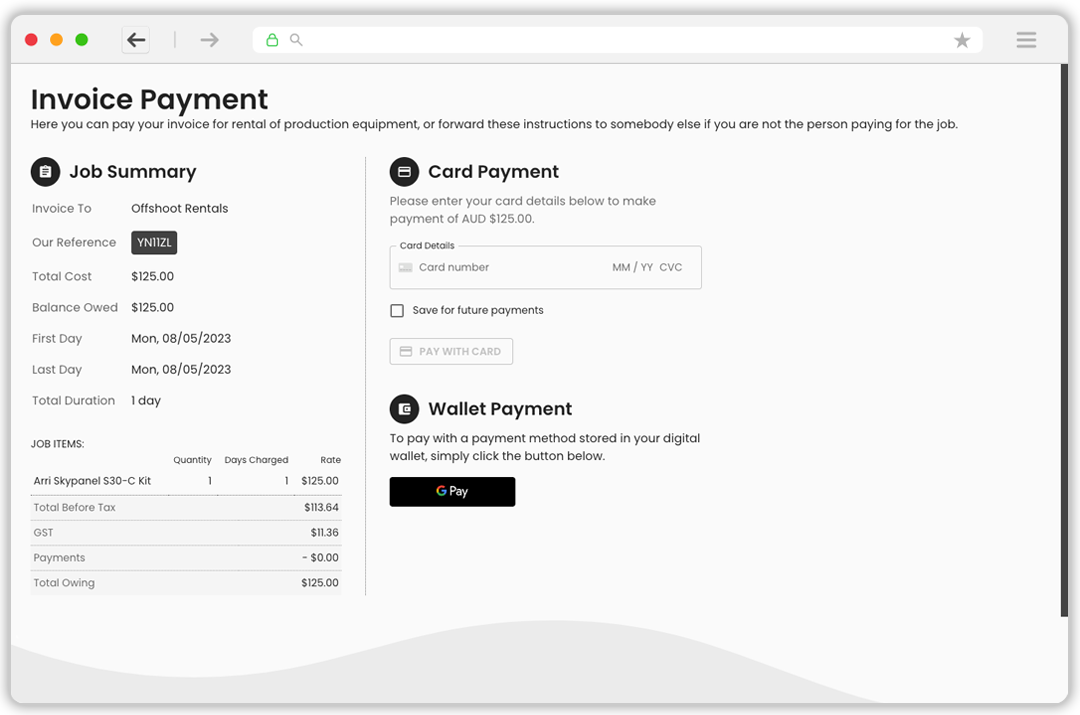Click the red window close dot
This screenshot has width=1080, height=715.
[31, 40]
